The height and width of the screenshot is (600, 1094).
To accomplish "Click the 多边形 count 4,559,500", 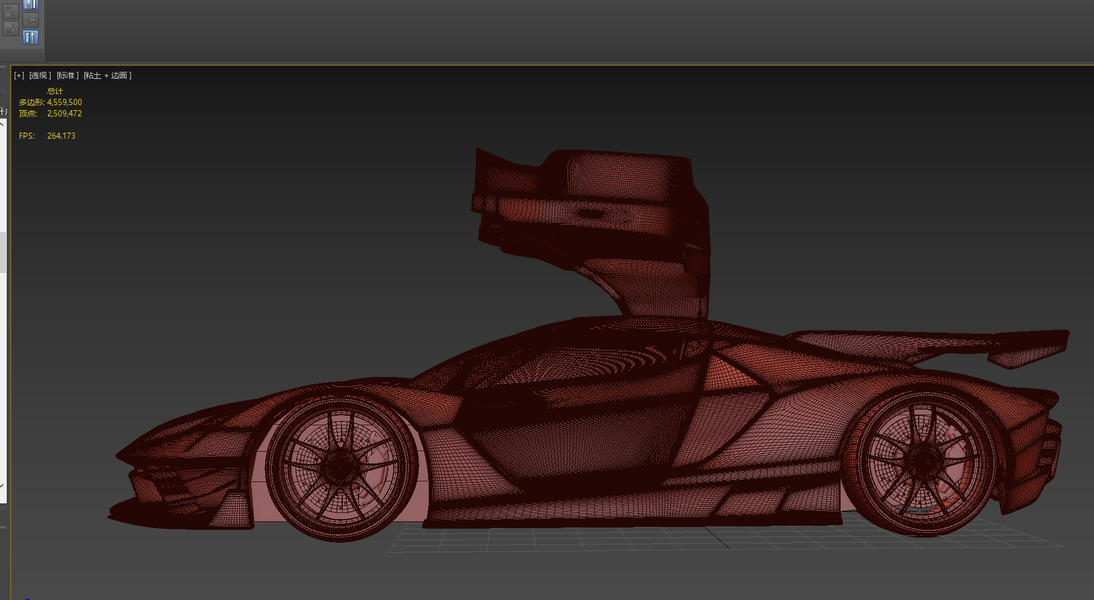I will [x=64, y=102].
